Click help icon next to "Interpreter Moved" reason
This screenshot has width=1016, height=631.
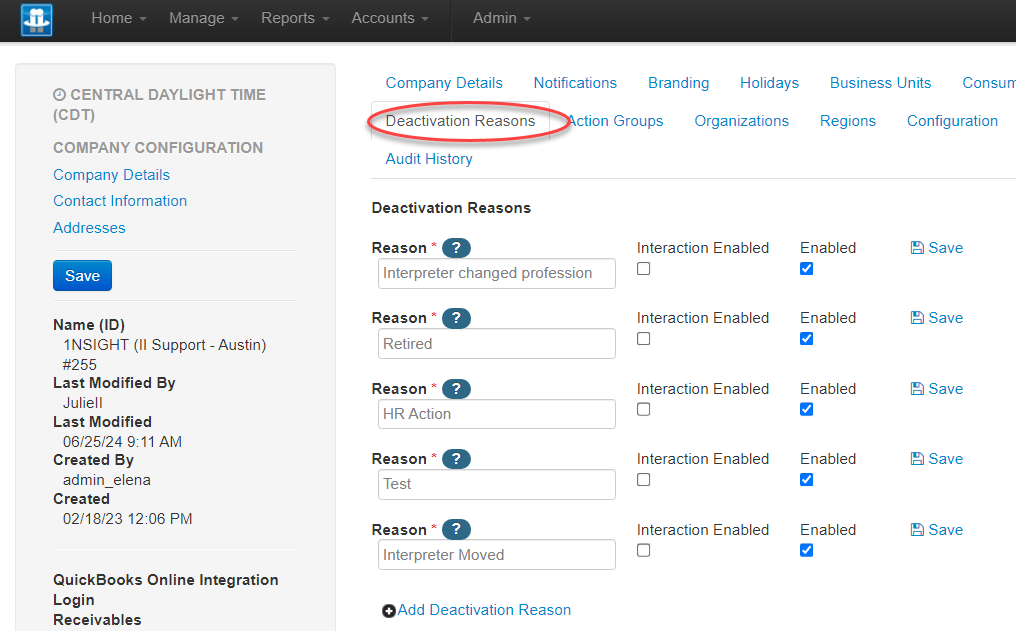456,529
